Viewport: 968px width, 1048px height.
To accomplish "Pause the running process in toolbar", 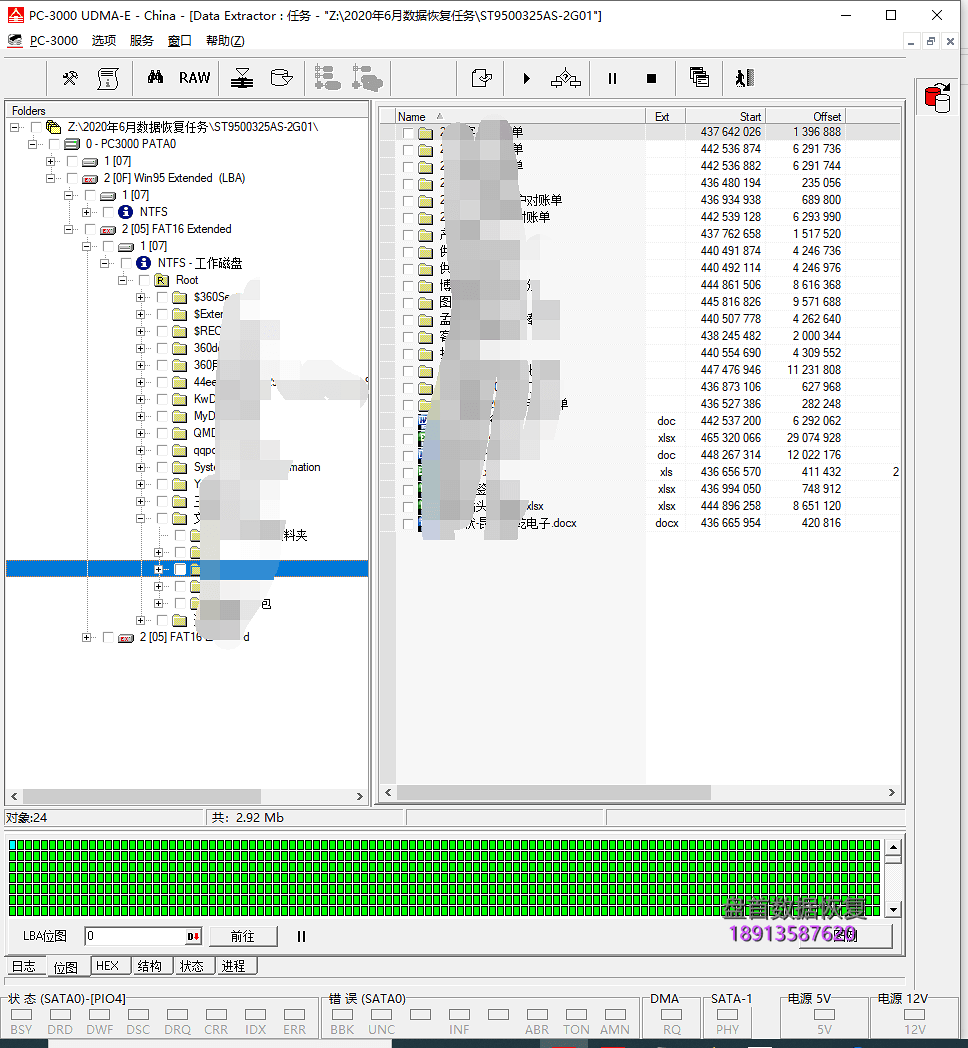I will (x=612, y=79).
